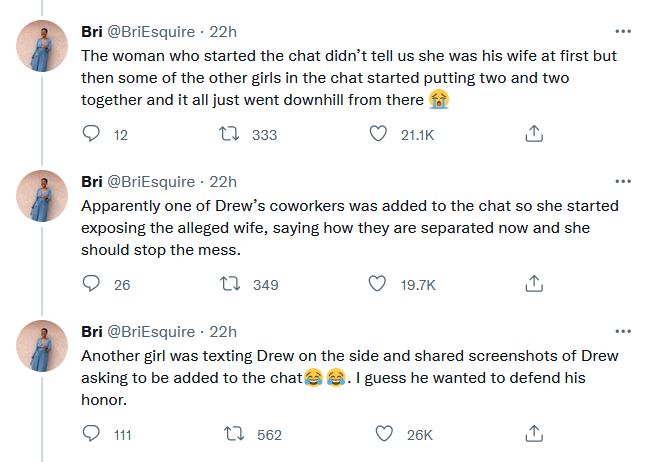Like the tweet with 19.7K likes

click(x=378, y=284)
